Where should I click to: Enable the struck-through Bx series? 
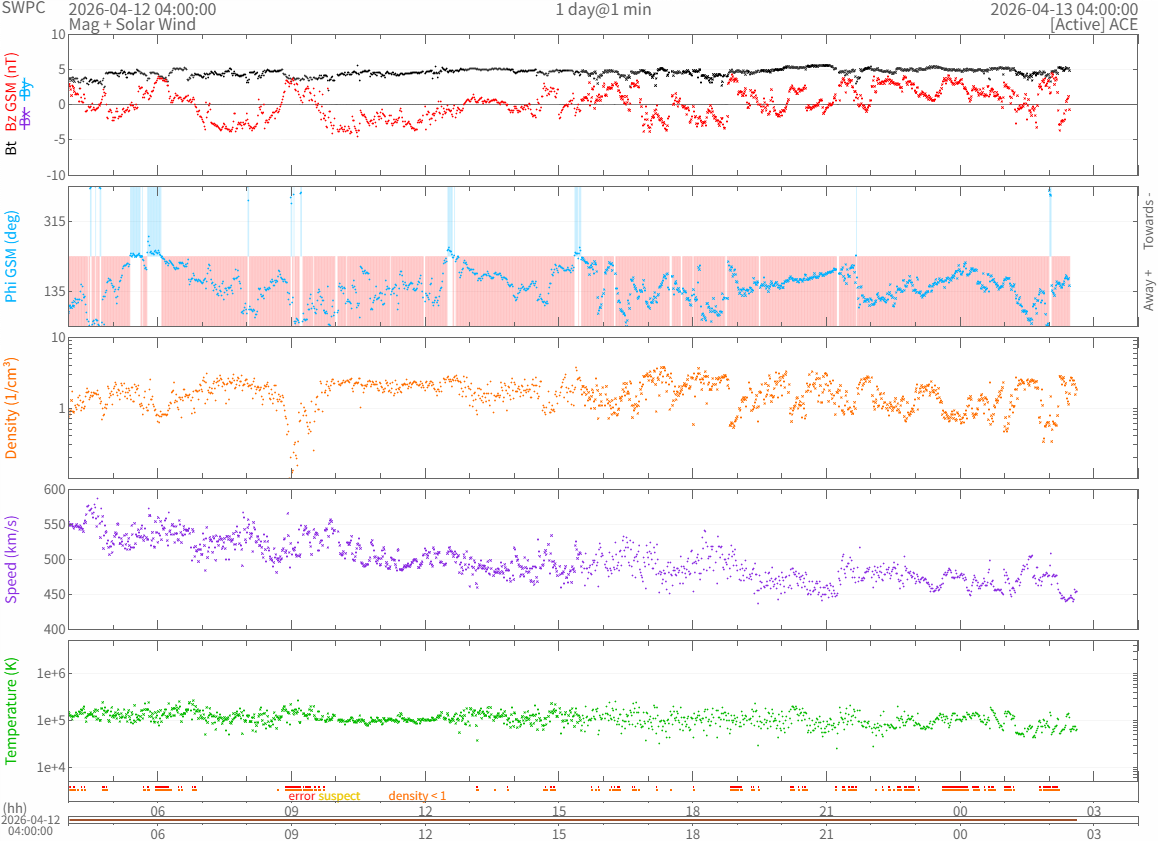click(26, 118)
